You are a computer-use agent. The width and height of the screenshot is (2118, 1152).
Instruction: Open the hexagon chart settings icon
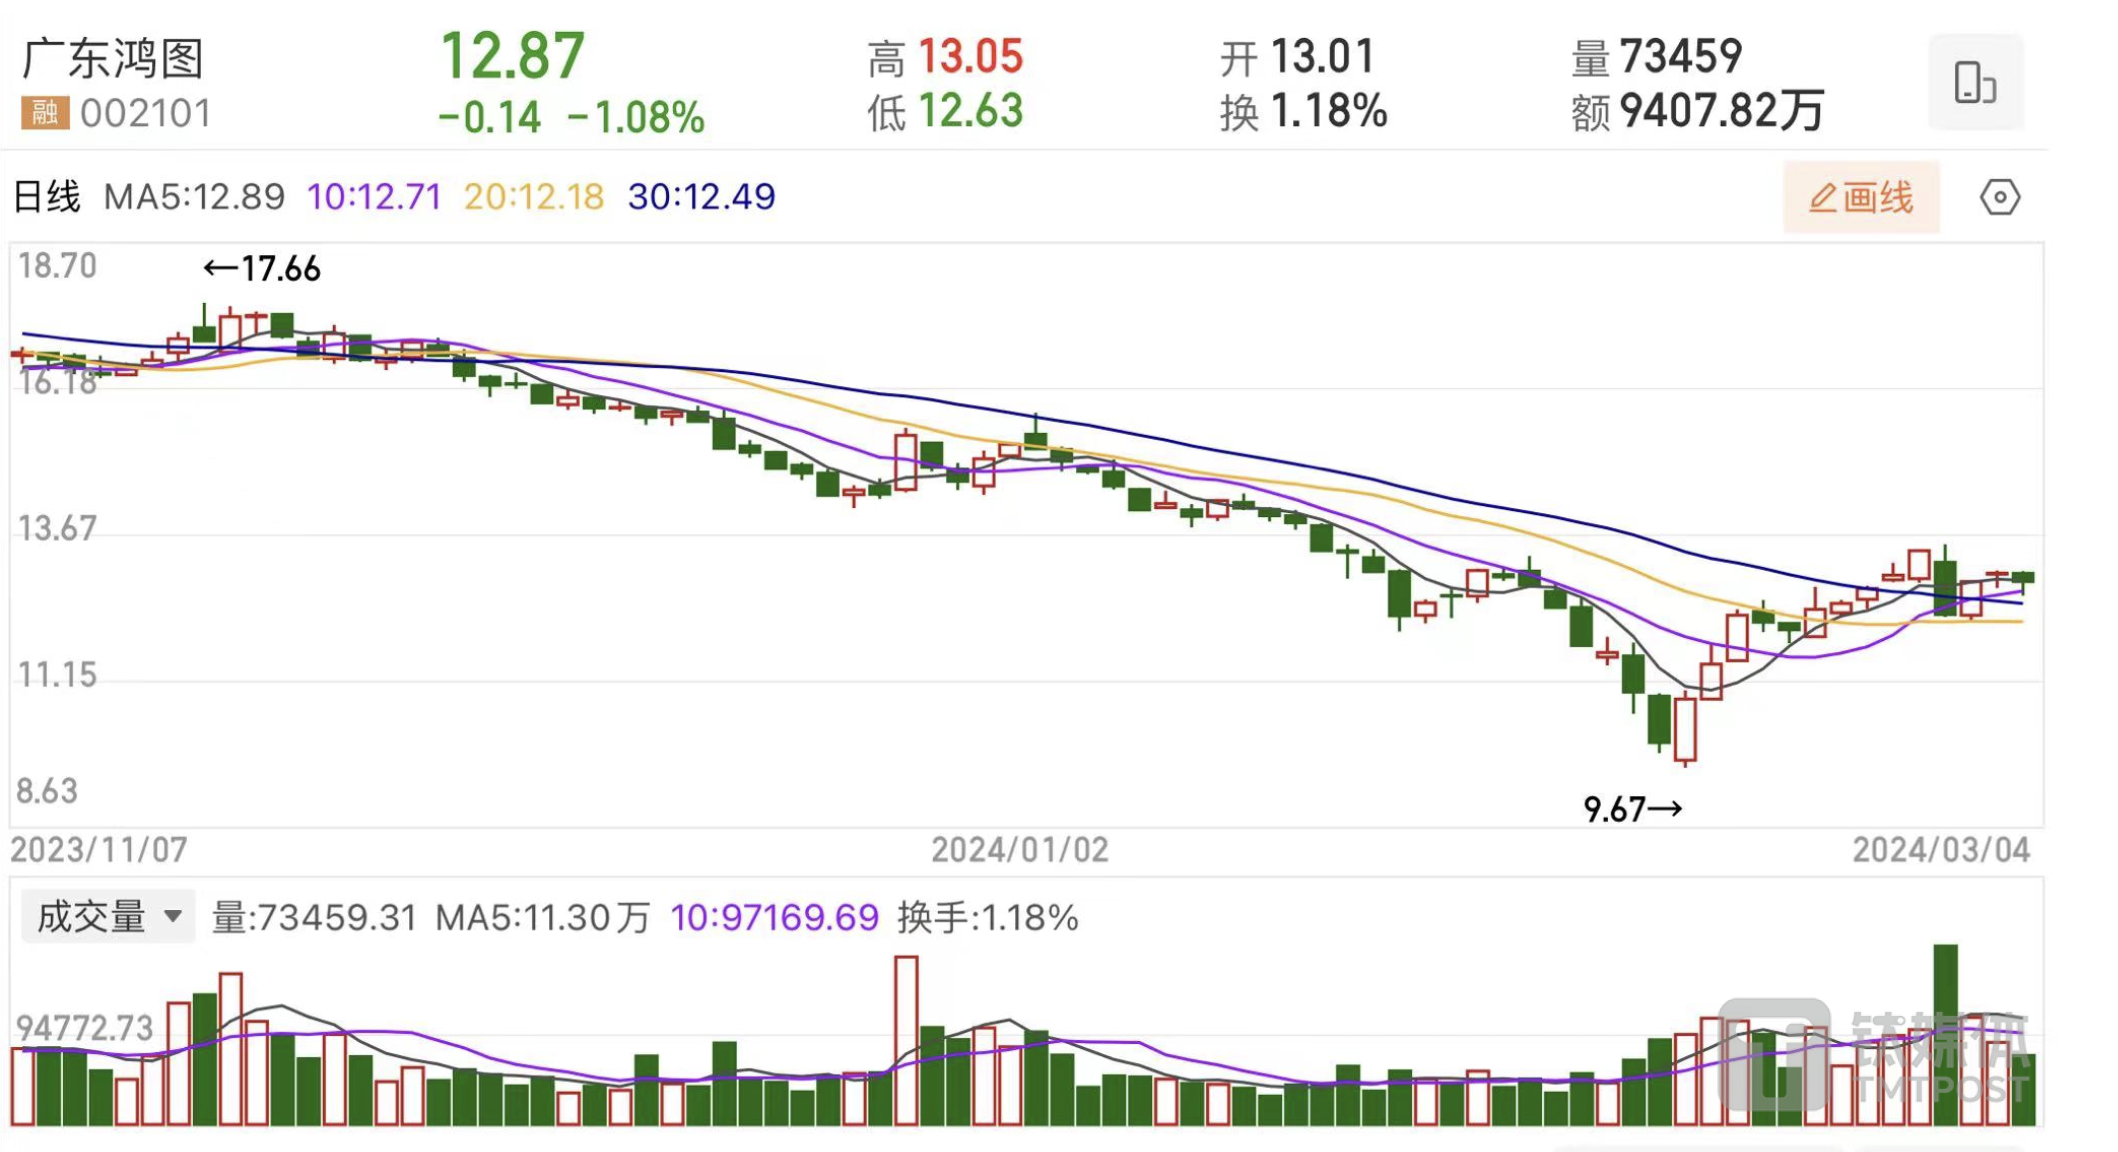pos(1999,197)
